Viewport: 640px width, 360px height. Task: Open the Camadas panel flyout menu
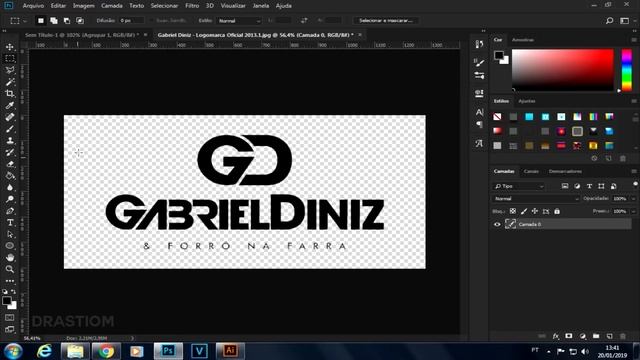[x=634, y=171]
